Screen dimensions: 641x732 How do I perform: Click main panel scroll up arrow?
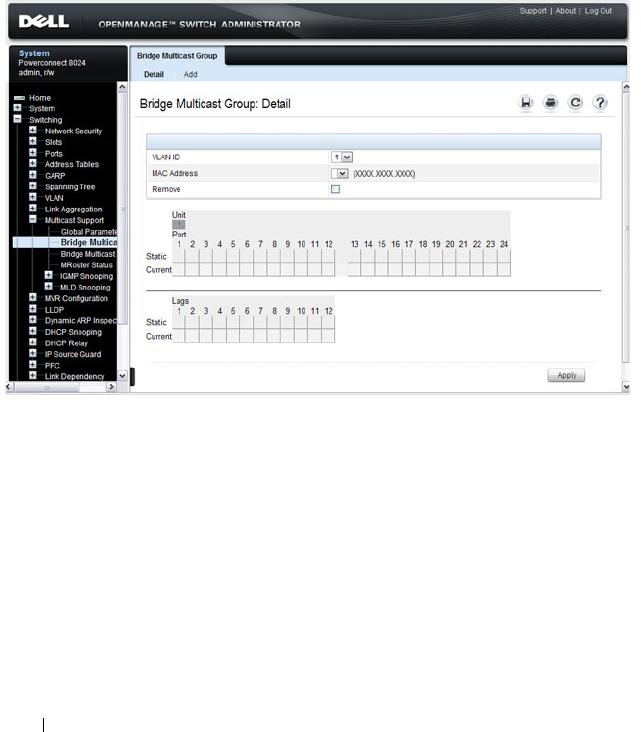pos(626,87)
